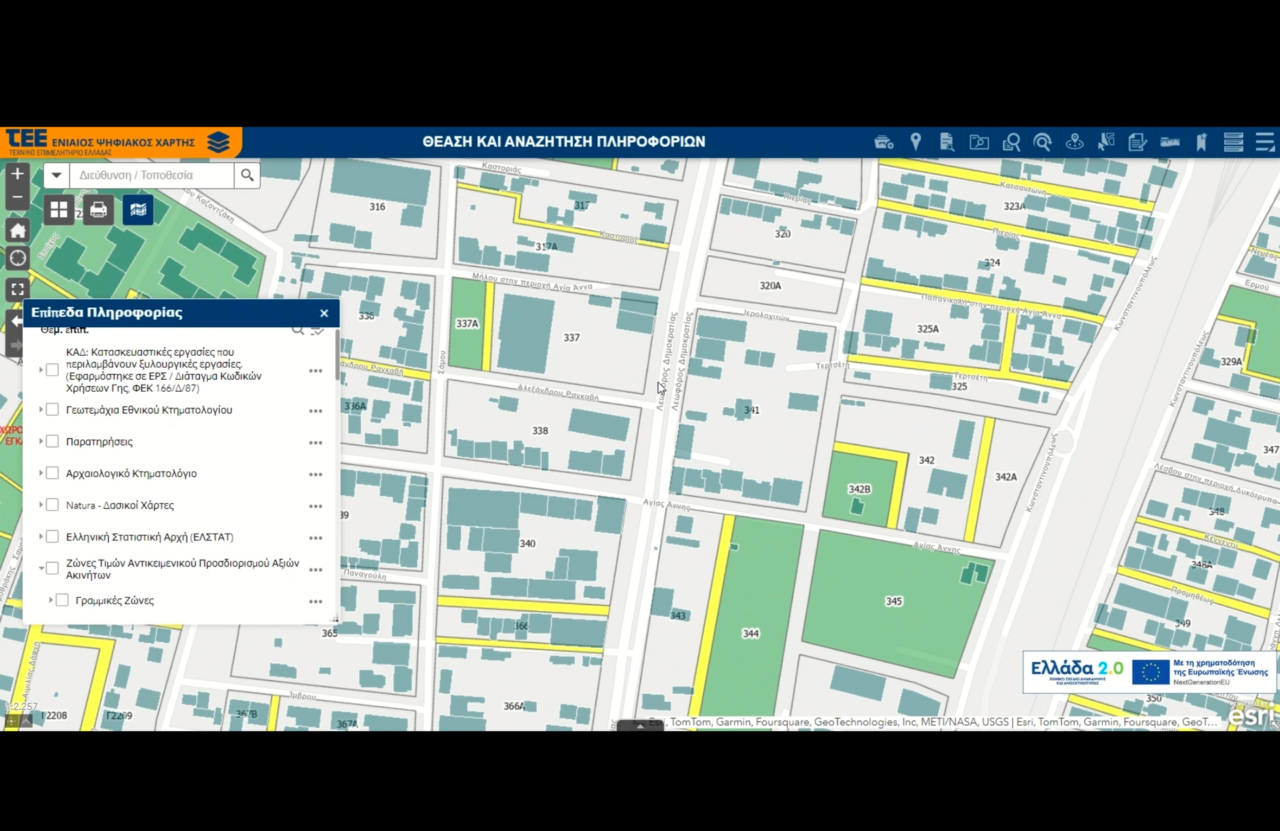This screenshot has height=831, width=1280.
Task: Click the Διεύθυνση / Τοποθεσία search field
Action: [150, 176]
